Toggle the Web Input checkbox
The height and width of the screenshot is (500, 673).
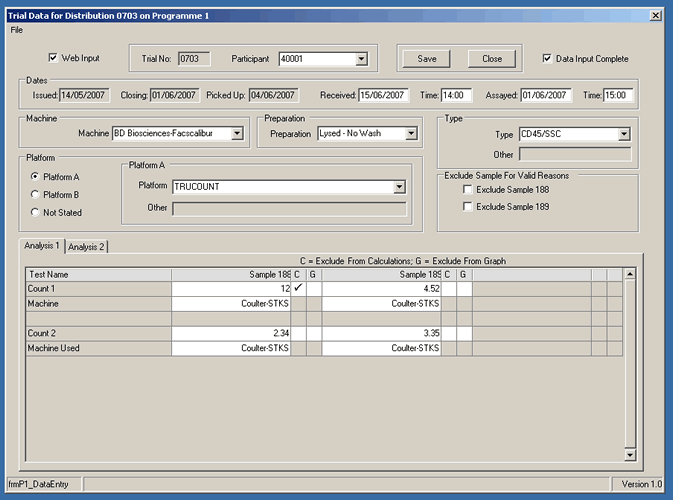54,58
